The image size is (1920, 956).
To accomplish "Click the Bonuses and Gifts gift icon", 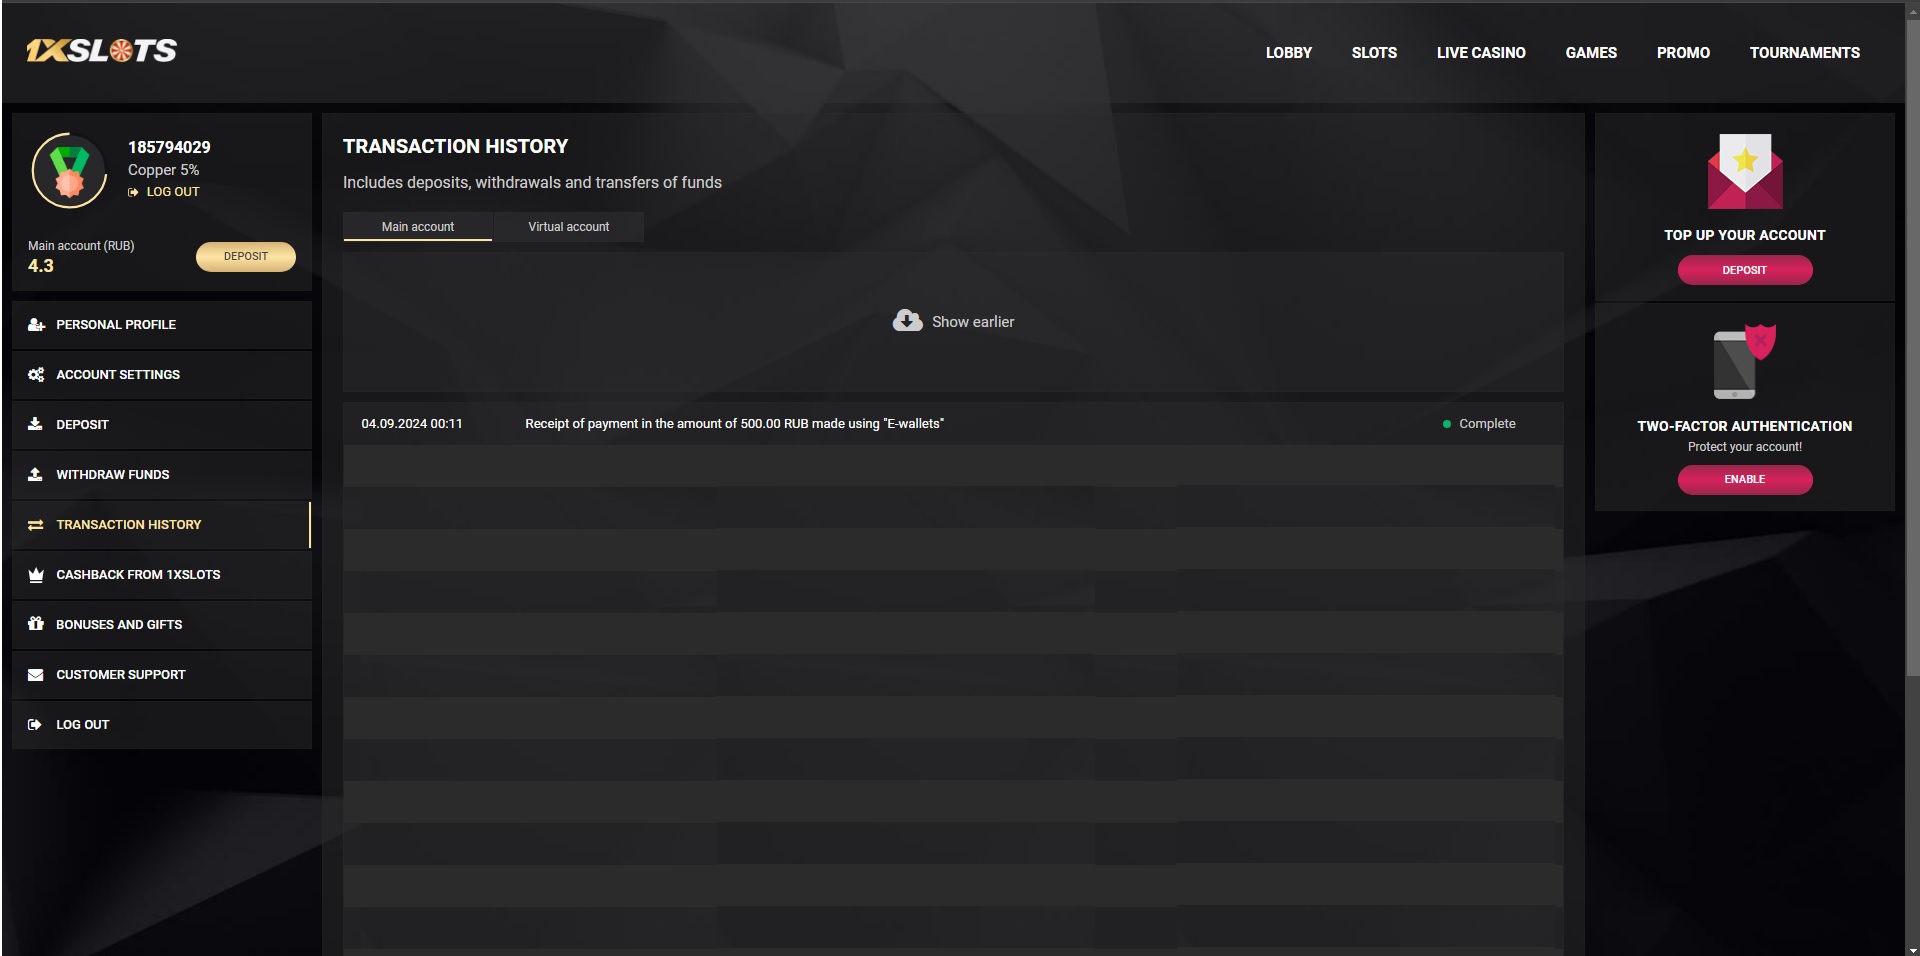I will tap(36, 624).
